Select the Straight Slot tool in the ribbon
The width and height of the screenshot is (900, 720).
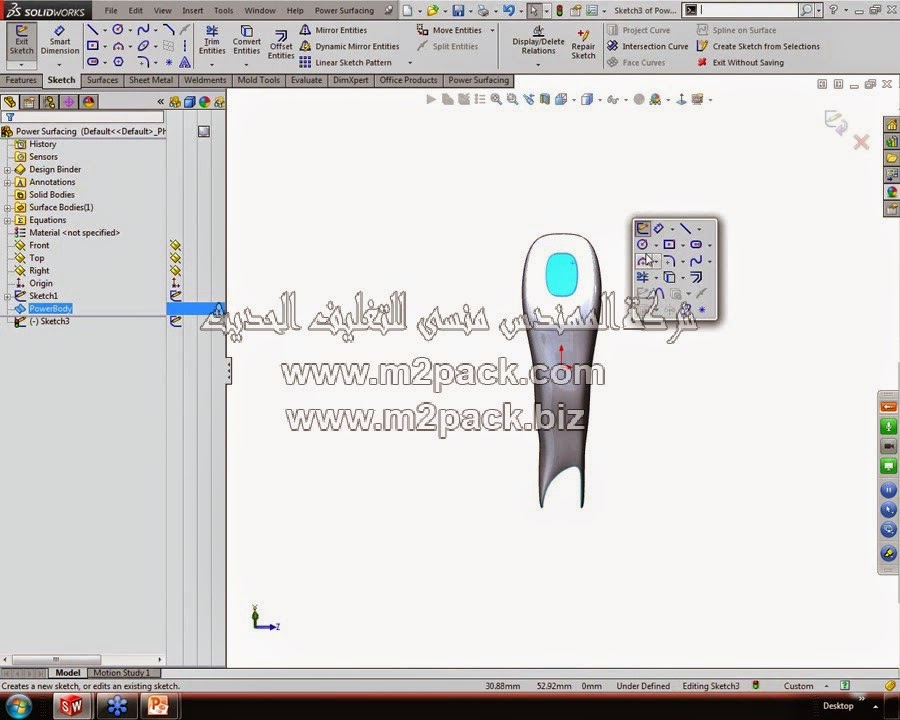coord(92,61)
